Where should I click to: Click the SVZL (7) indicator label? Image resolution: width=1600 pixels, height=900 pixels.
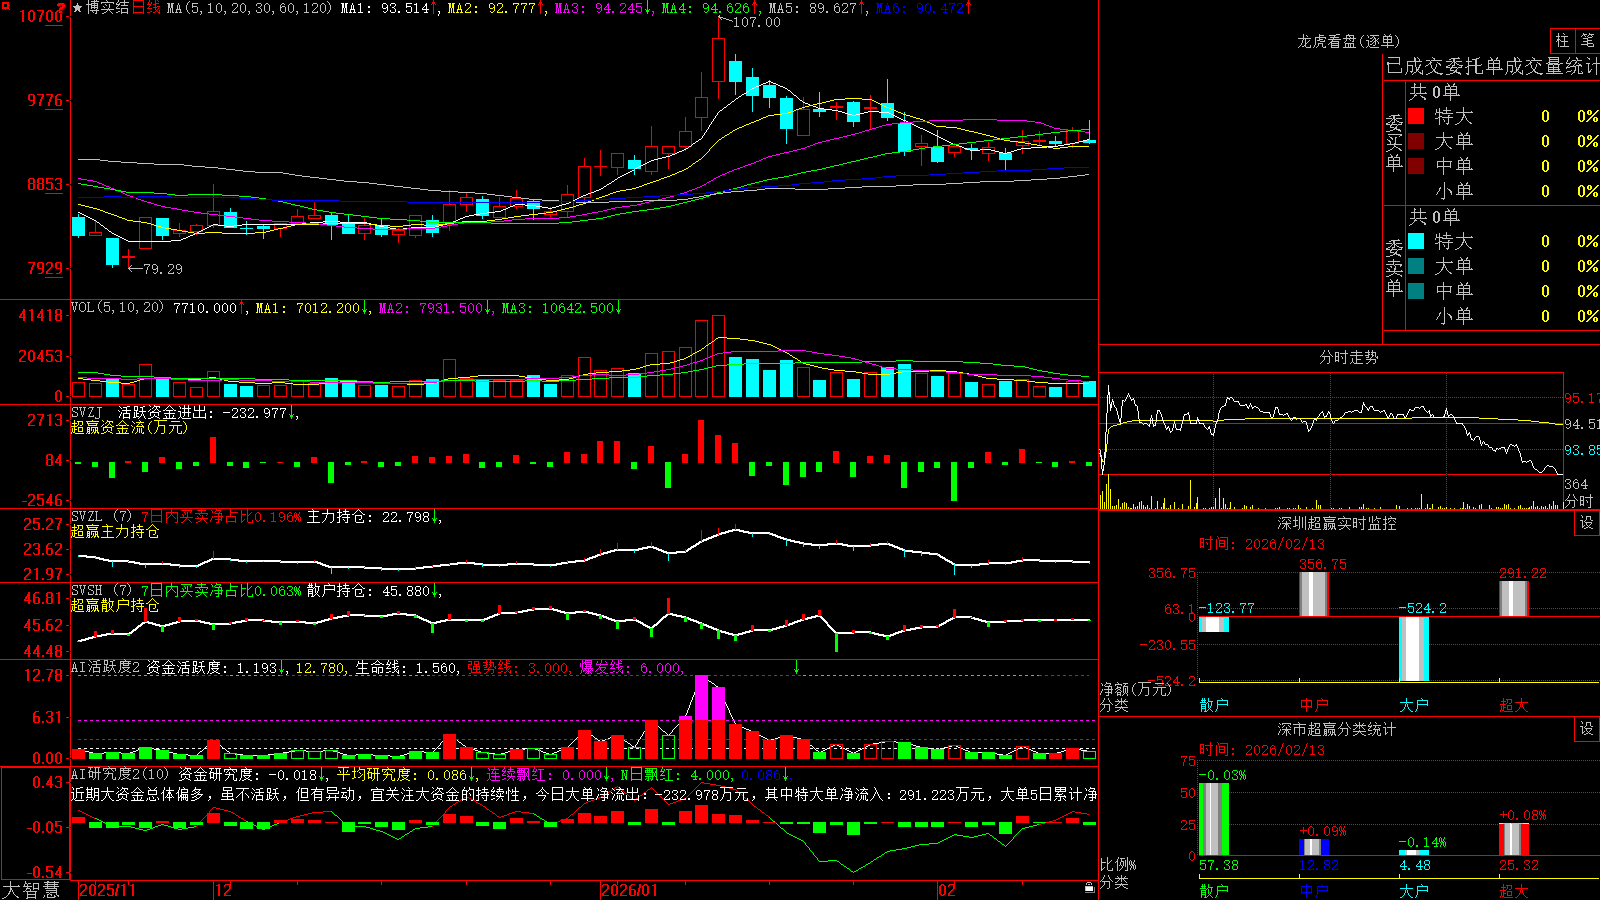pyautogui.click(x=101, y=517)
